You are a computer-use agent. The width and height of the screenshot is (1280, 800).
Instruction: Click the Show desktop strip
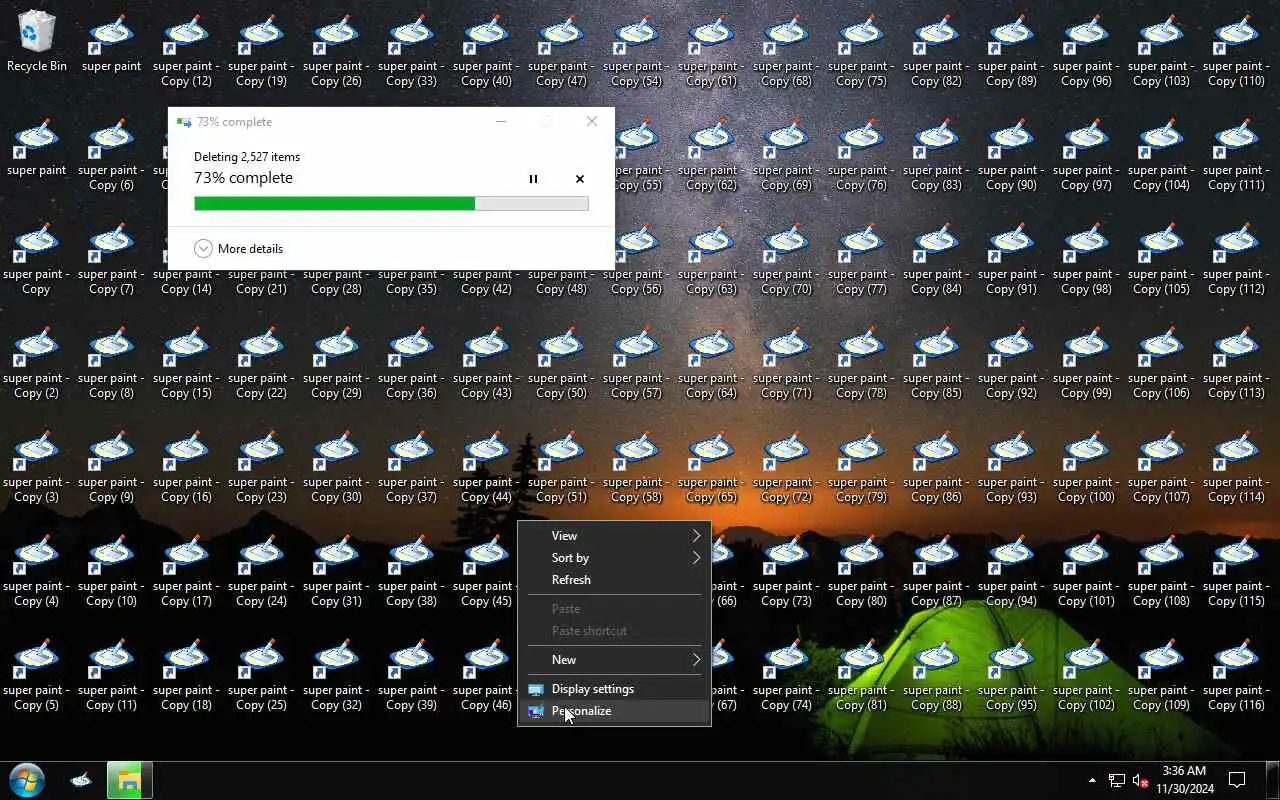pos(1274,780)
